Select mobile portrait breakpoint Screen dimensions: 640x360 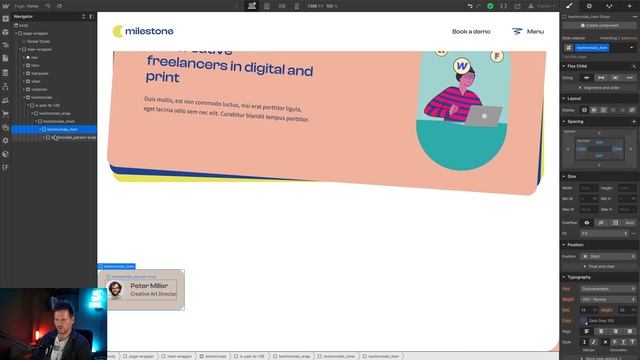click(x=297, y=6)
